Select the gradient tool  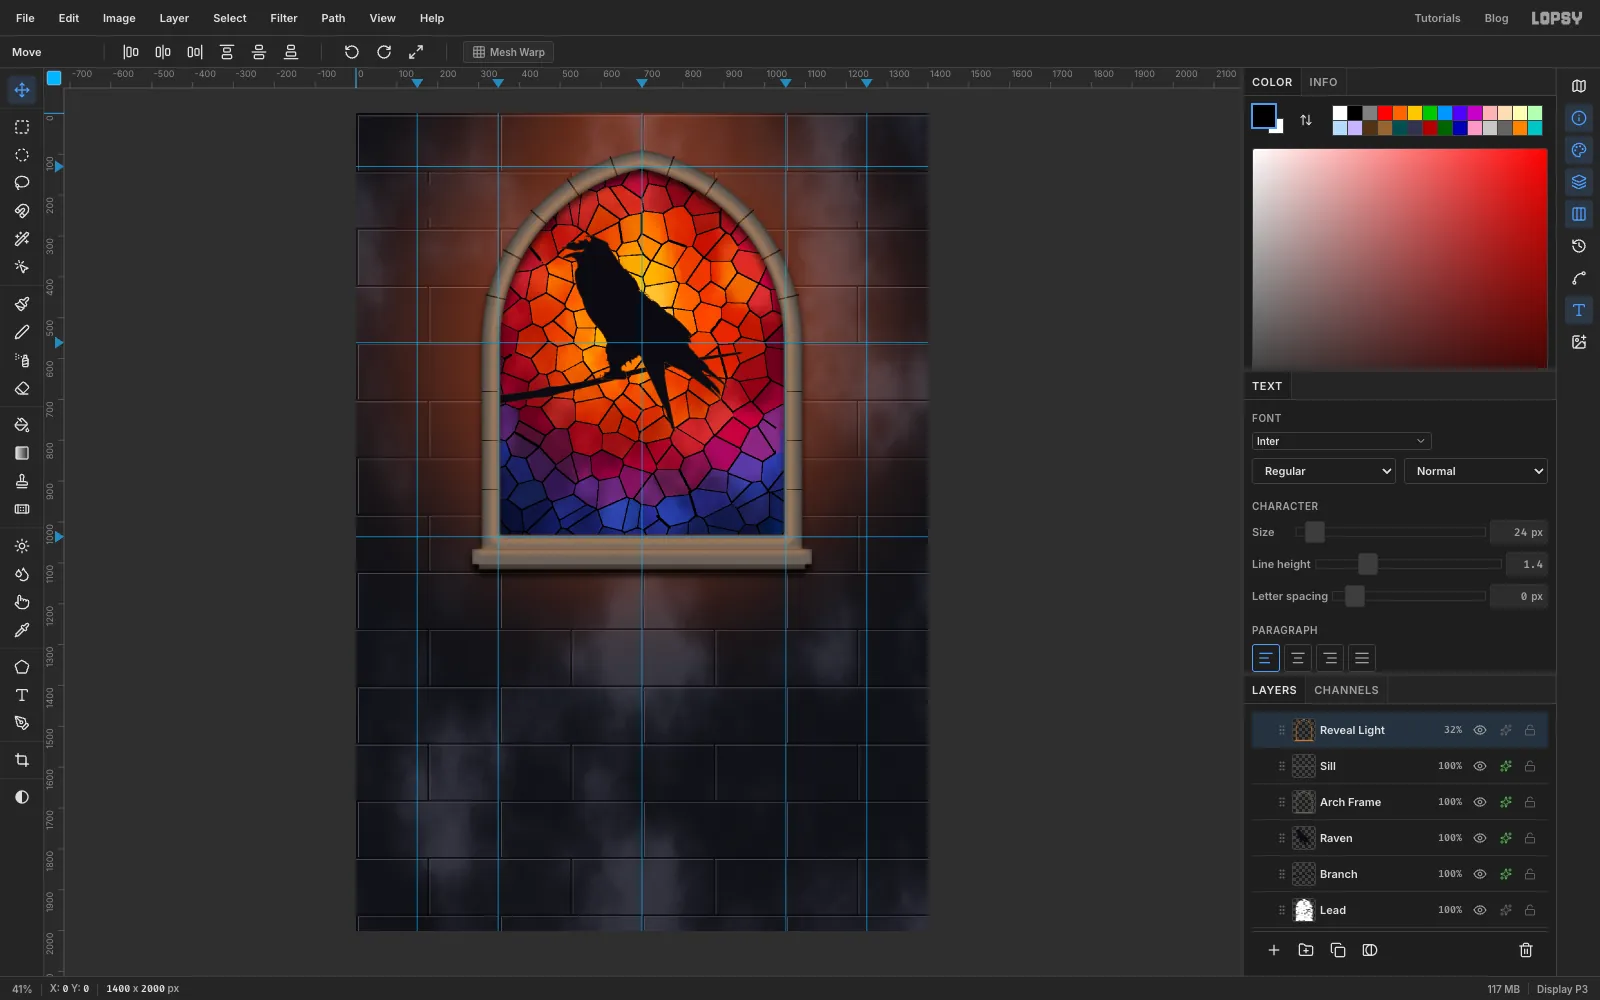22,453
